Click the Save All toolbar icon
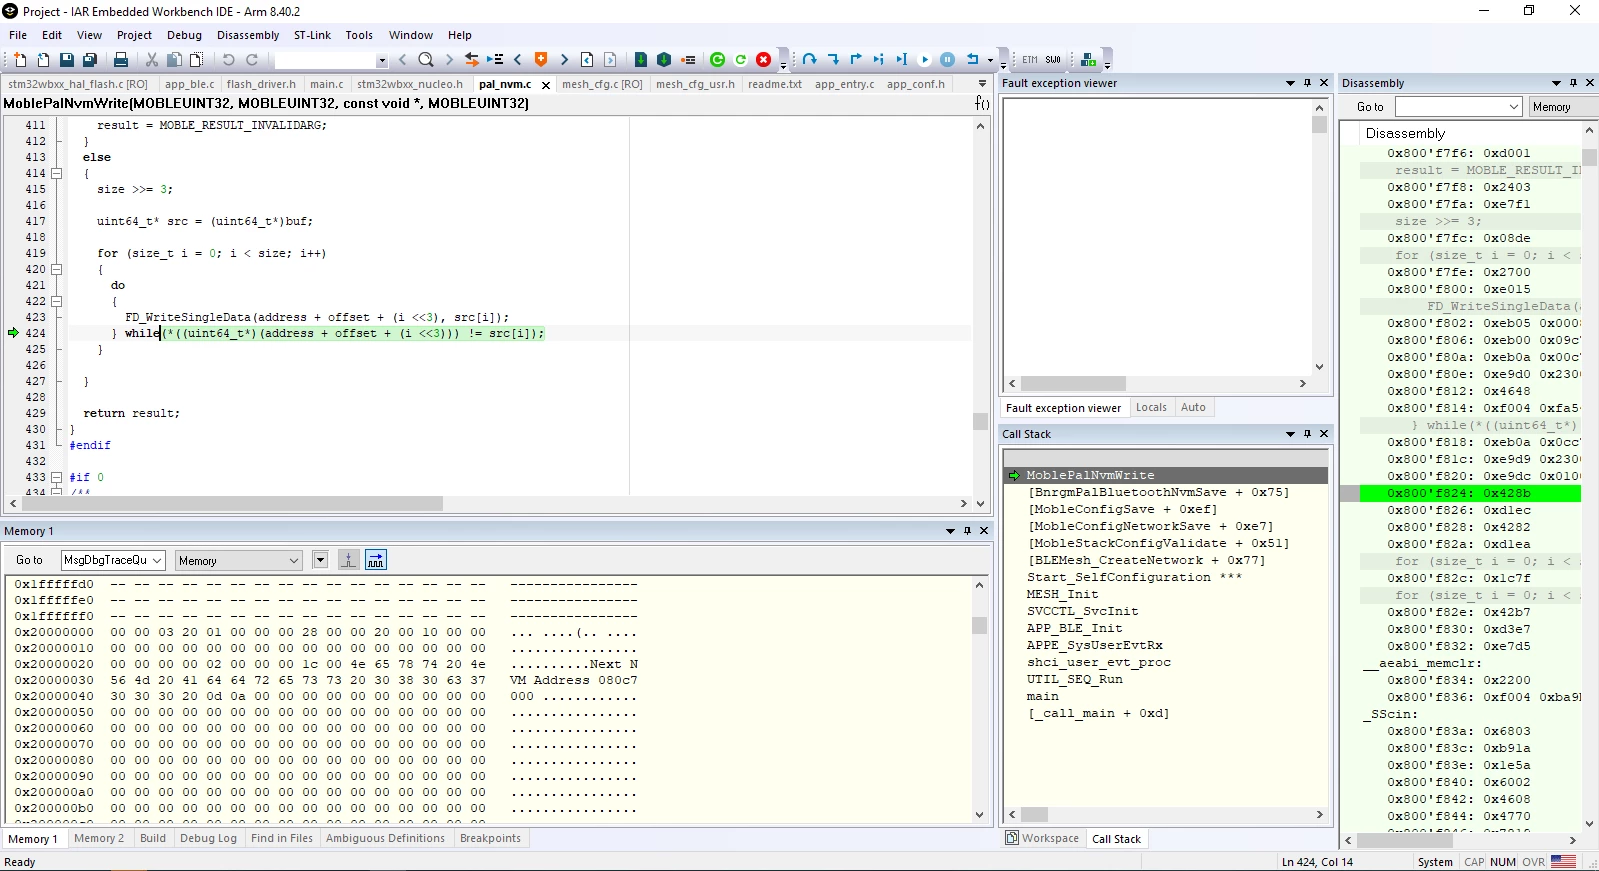Image resolution: width=1599 pixels, height=871 pixels. [90, 60]
